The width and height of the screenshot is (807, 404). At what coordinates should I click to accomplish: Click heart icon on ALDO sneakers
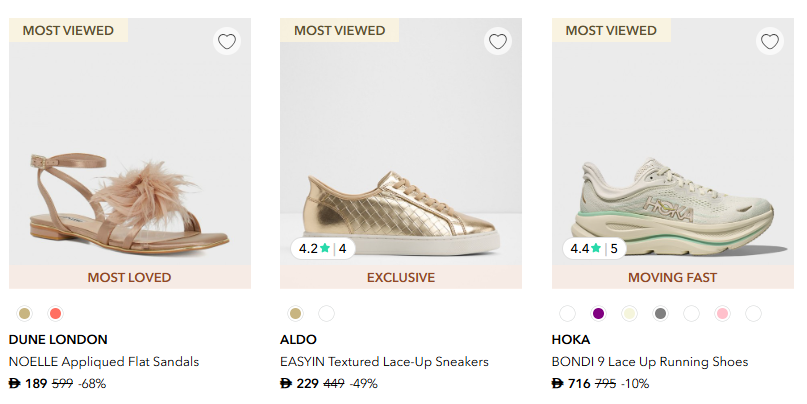(498, 42)
